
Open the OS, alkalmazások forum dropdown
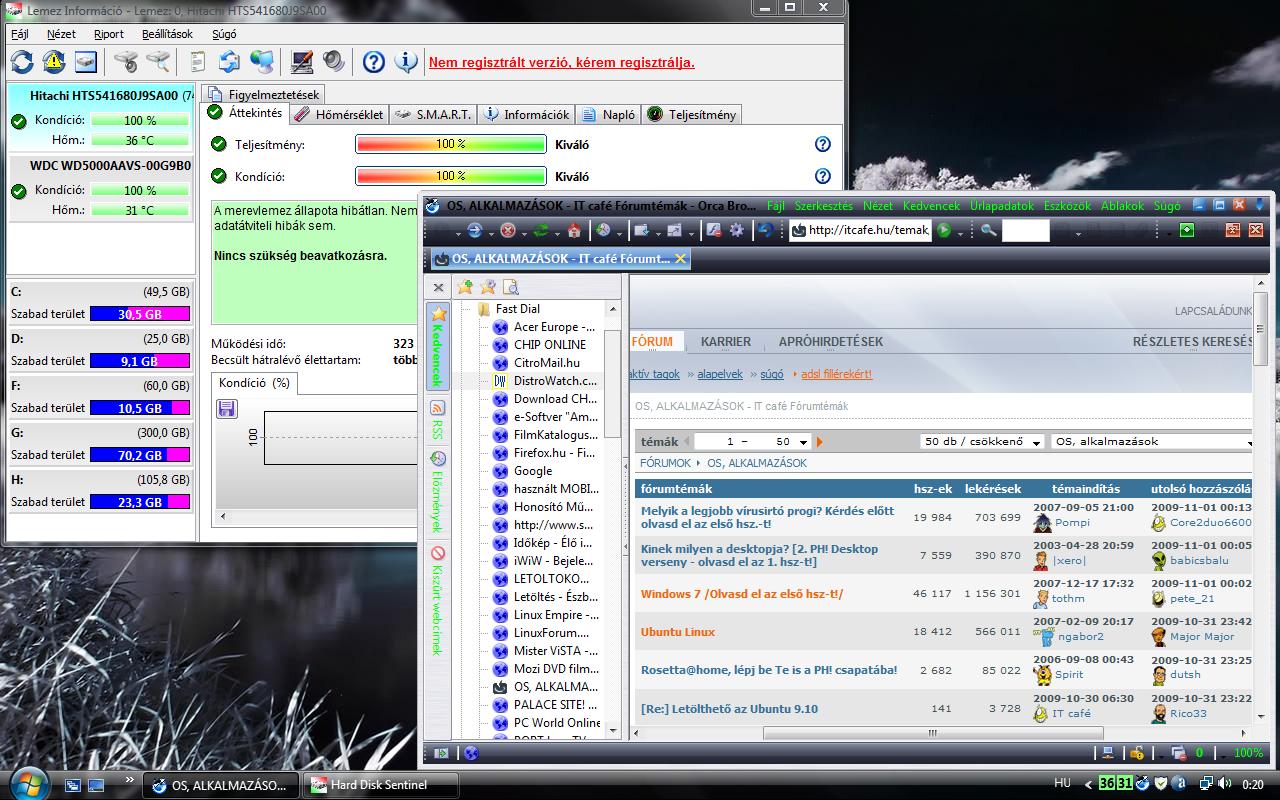(x=1152, y=442)
